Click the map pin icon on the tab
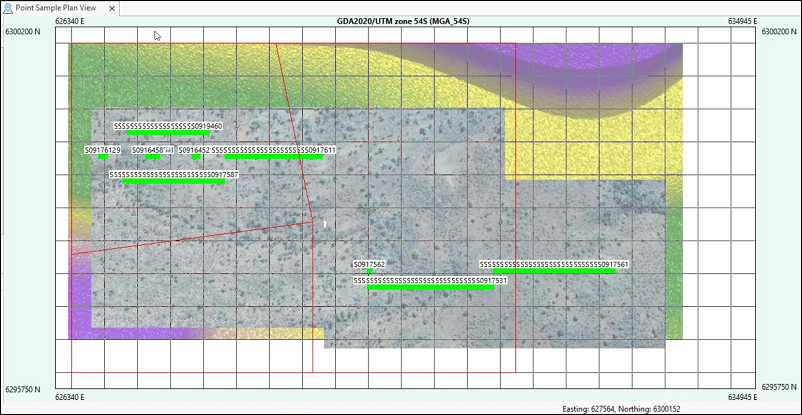This screenshot has height=415, width=802. click(8, 8)
